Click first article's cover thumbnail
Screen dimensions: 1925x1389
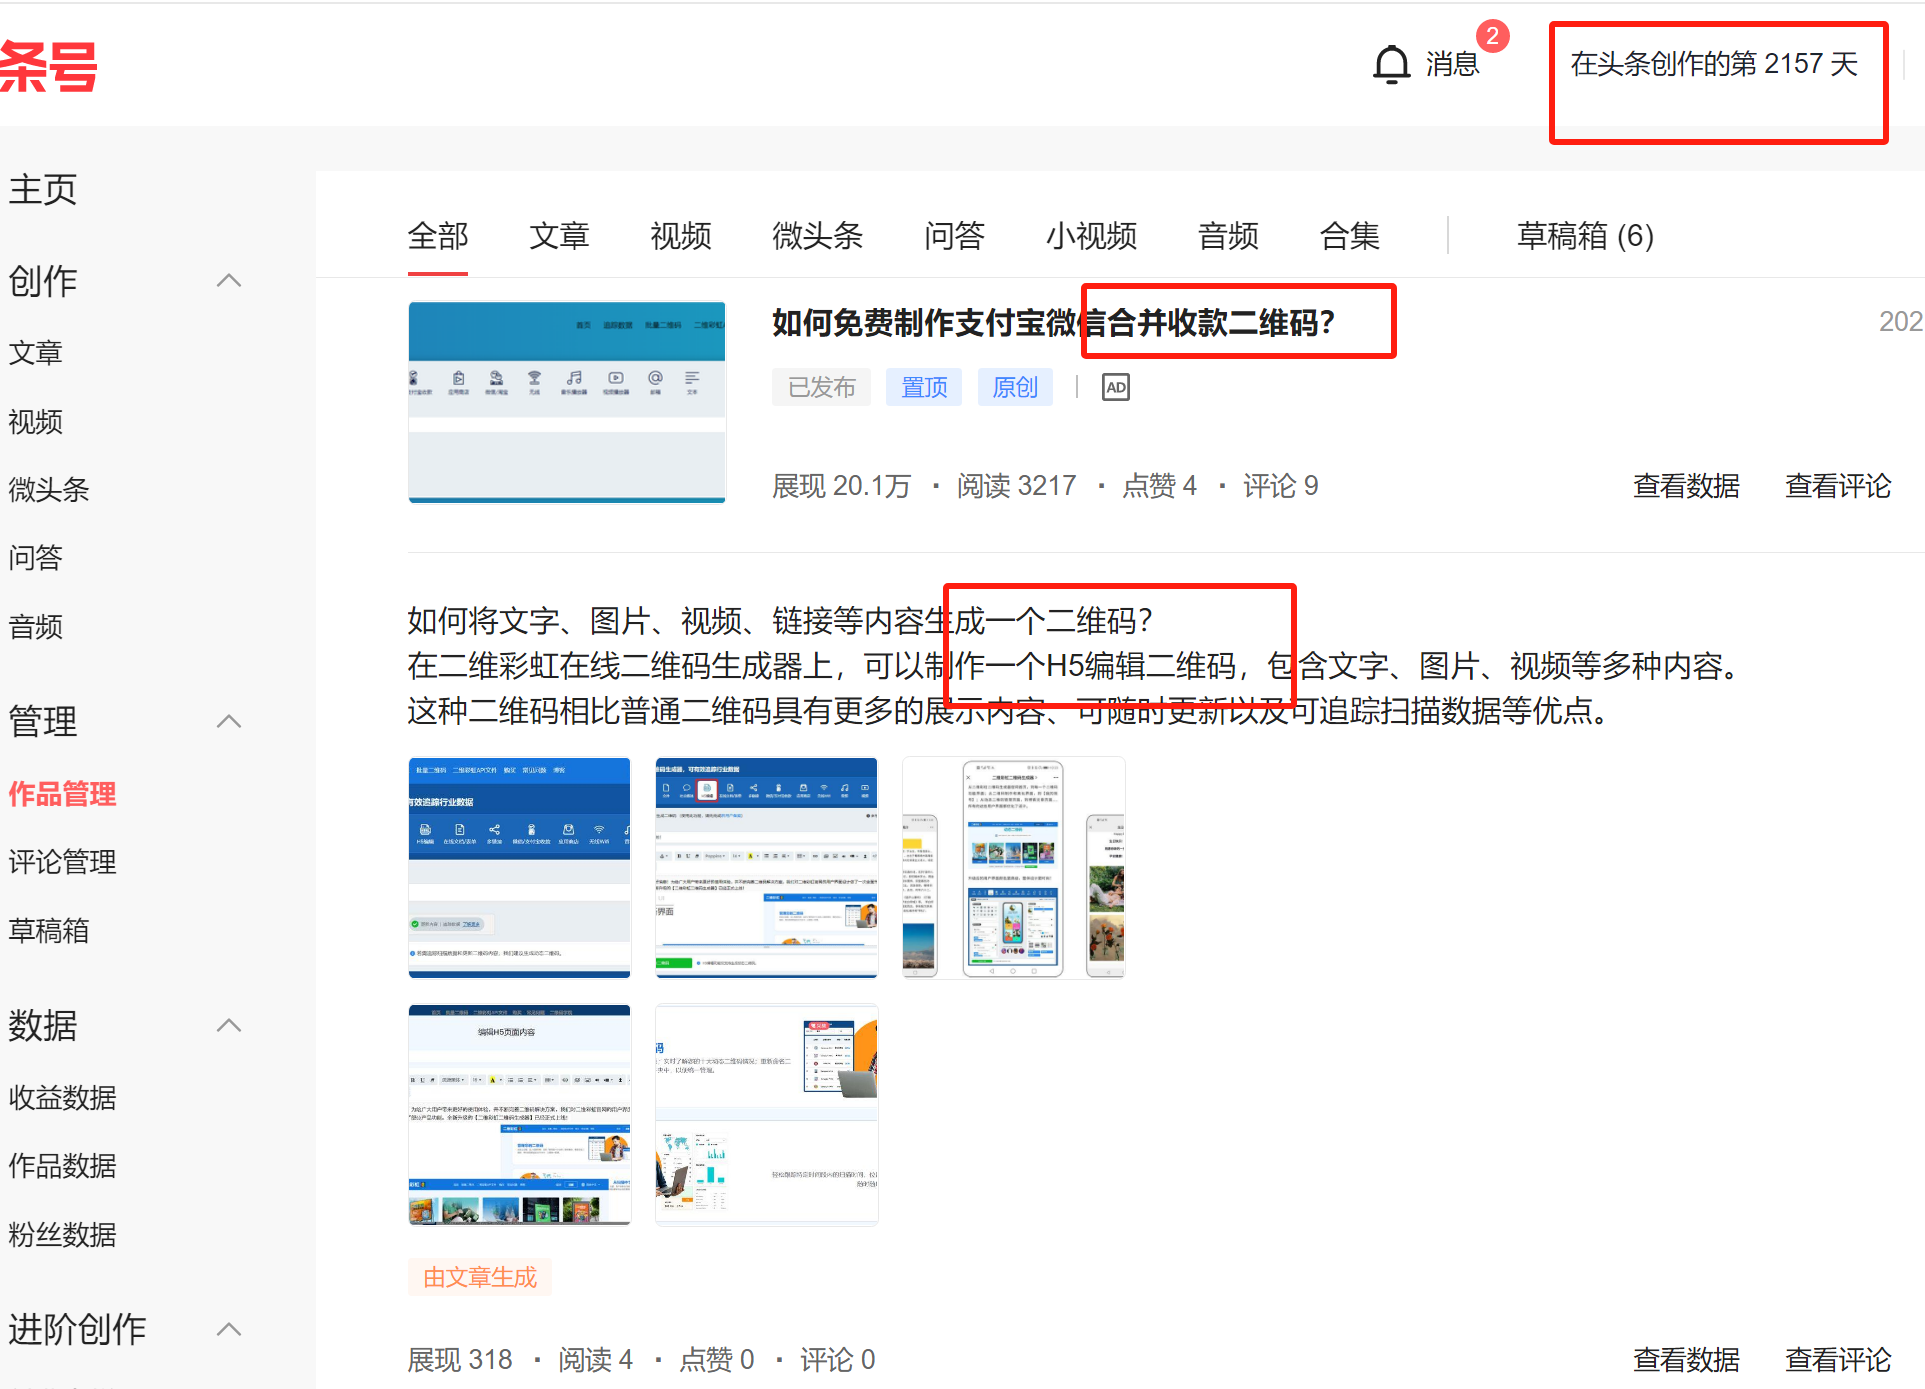(x=567, y=402)
